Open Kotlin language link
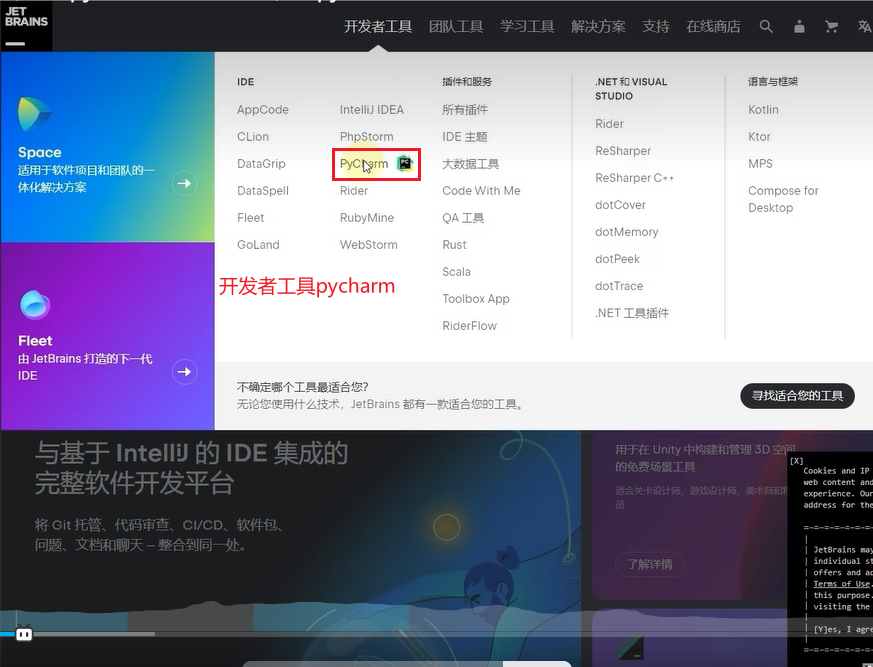The width and height of the screenshot is (873, 667). (763, 110)
